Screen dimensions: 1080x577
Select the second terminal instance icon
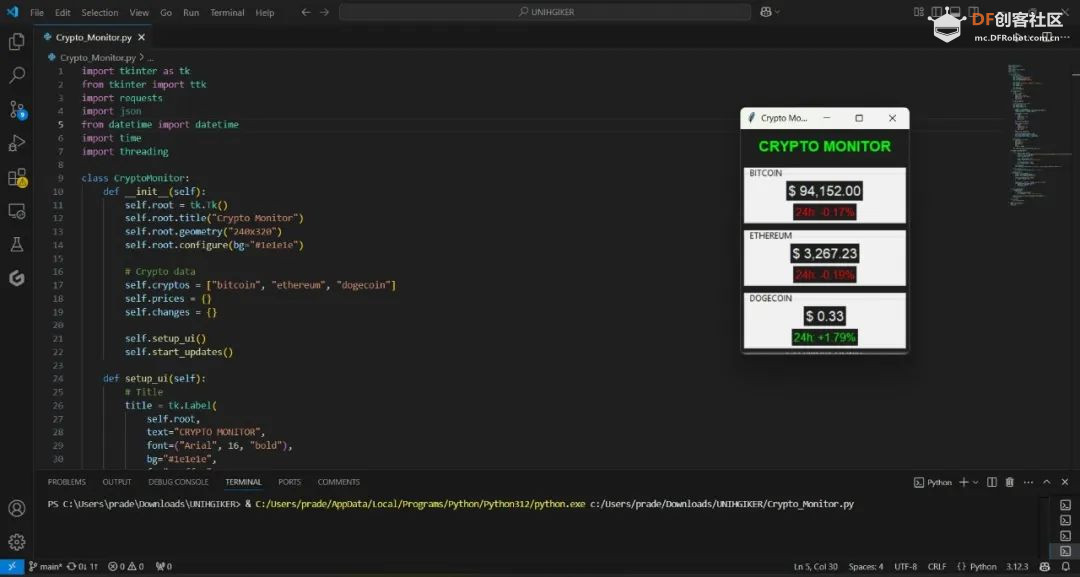1065,521
